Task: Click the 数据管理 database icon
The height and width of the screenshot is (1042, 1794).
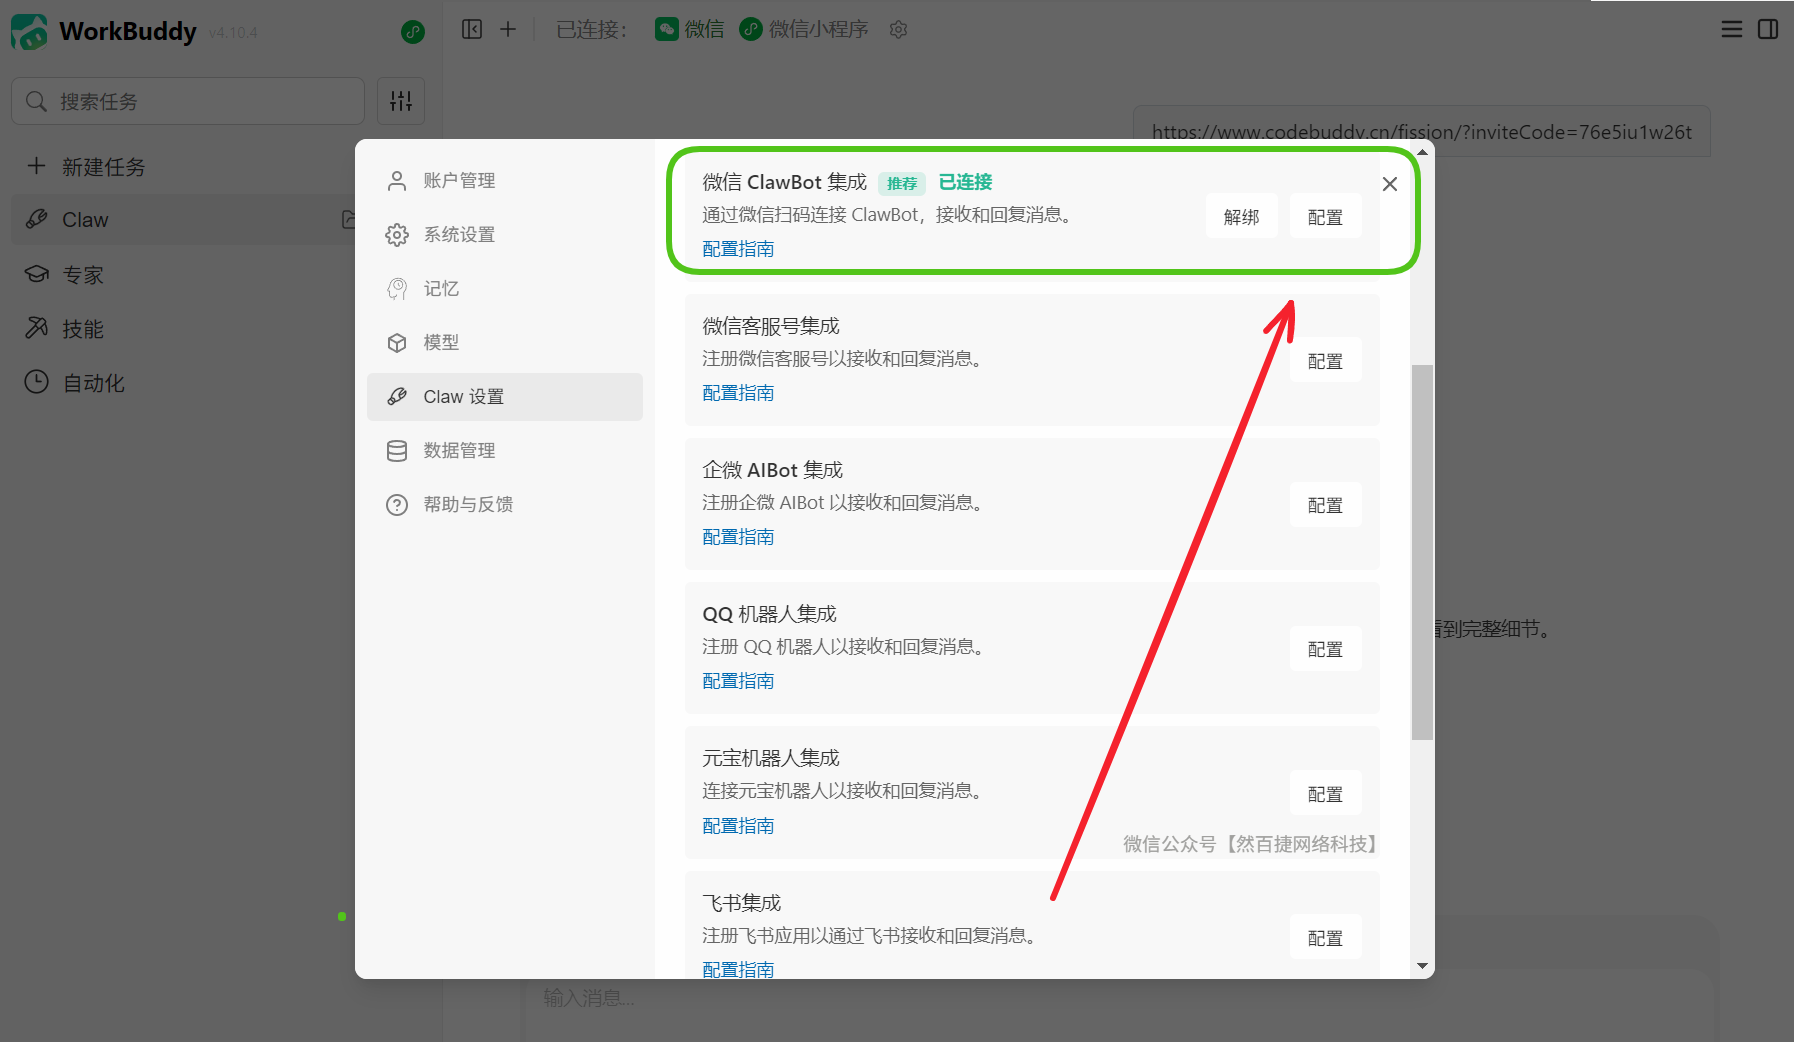Action: pyautogui.click(x=397, y=450)
